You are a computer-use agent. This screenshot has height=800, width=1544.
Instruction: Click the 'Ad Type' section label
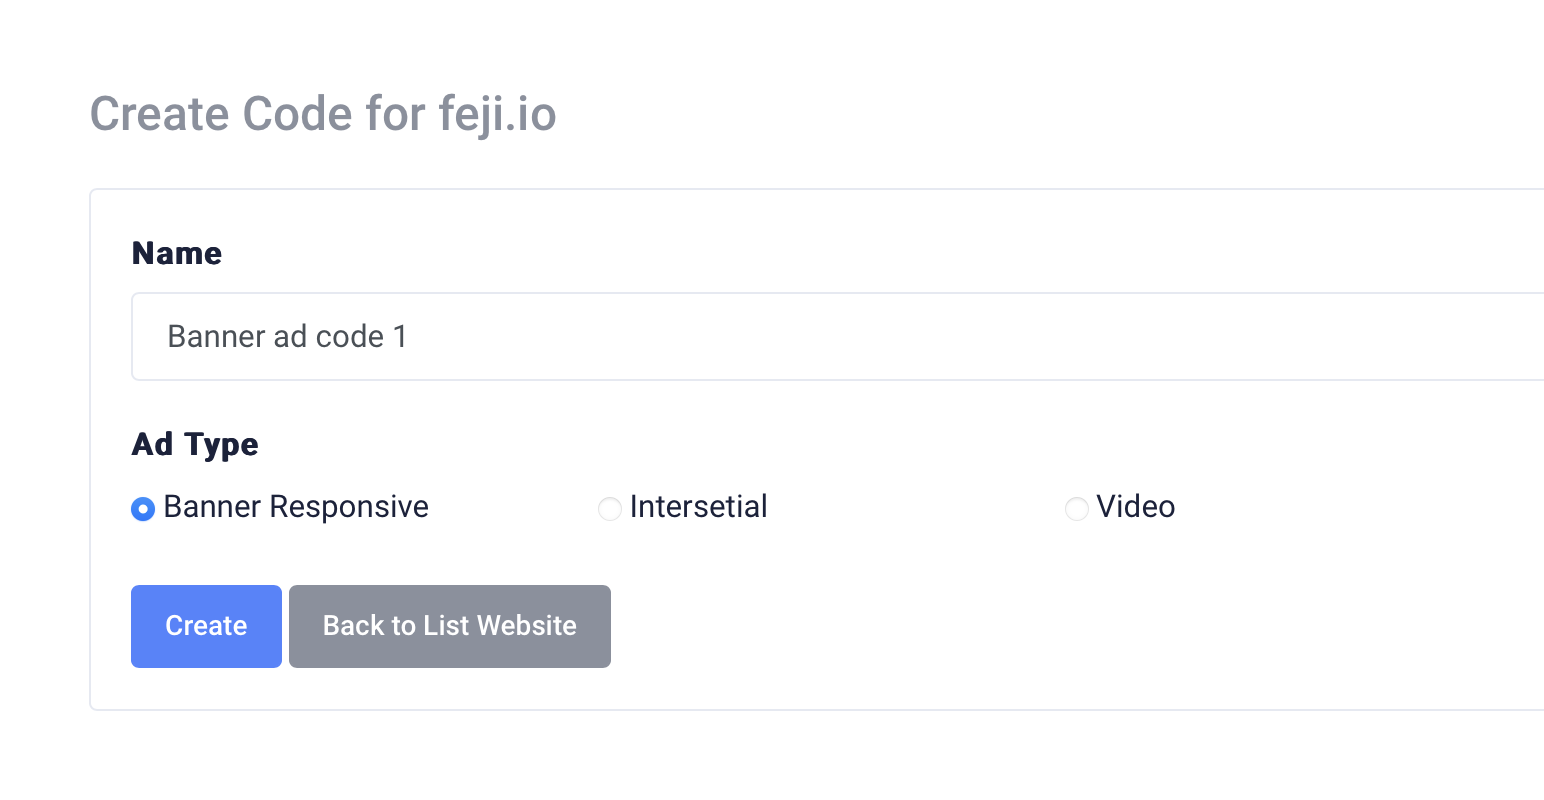[195, 444]
